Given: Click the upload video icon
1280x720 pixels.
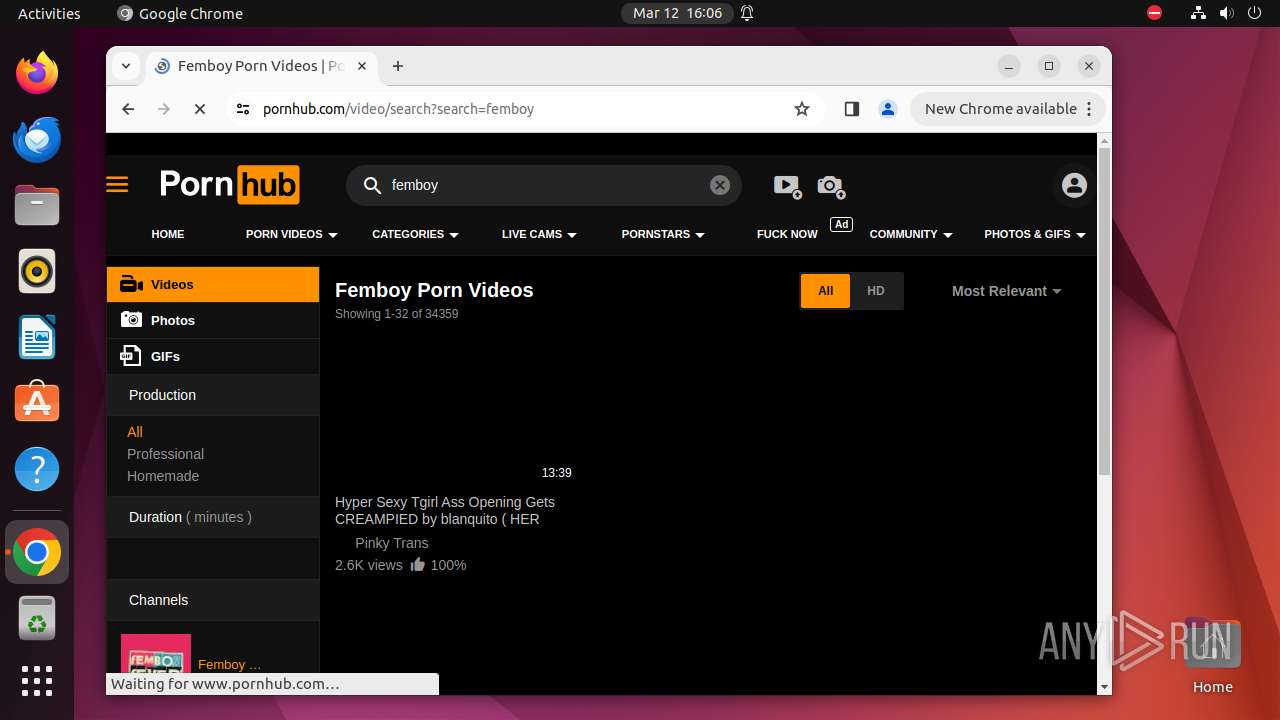Looking at the screenshot, I should pyautogui.click(x=787, y=186).
